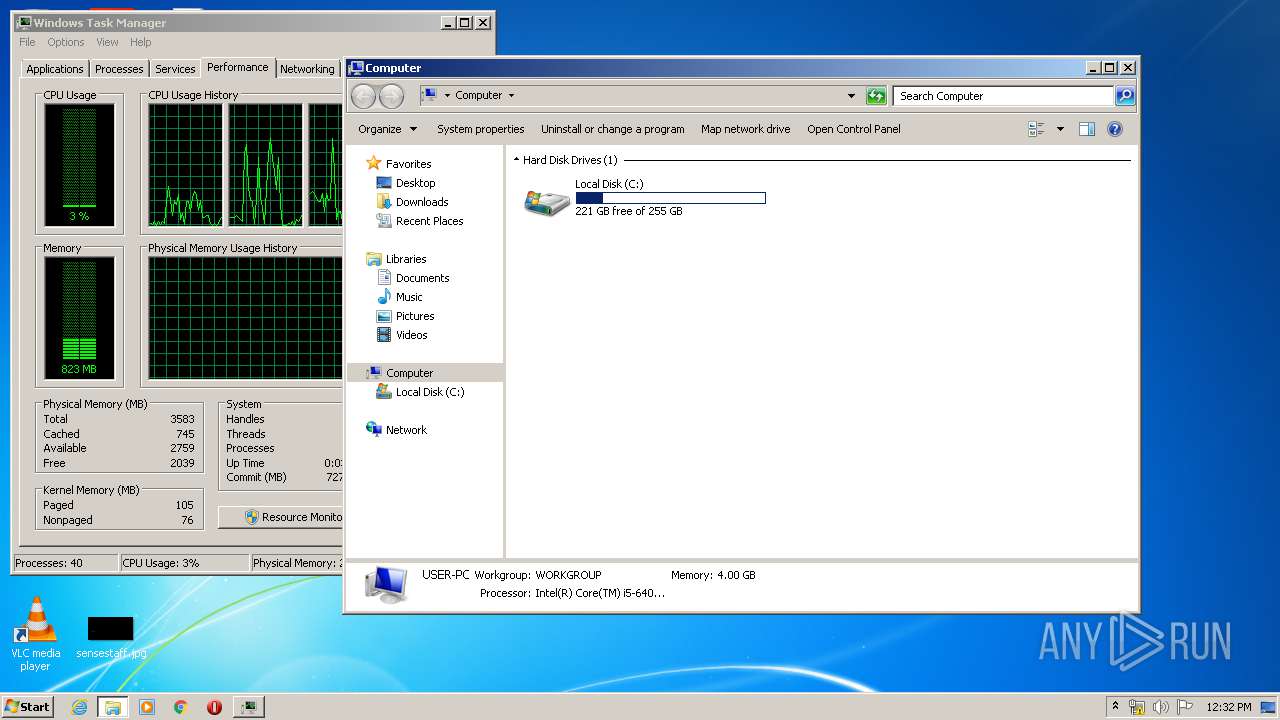Switch to Task Manager taskbar button

click(x=248, y=707)
